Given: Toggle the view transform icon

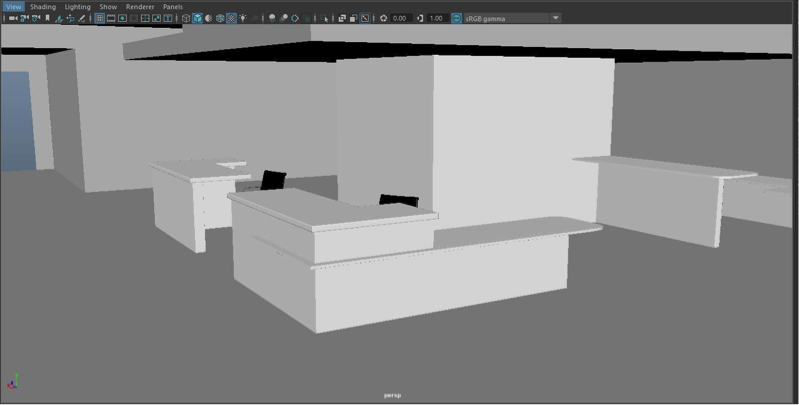Looking at the screenshot, I should click(x=457, y=18).
